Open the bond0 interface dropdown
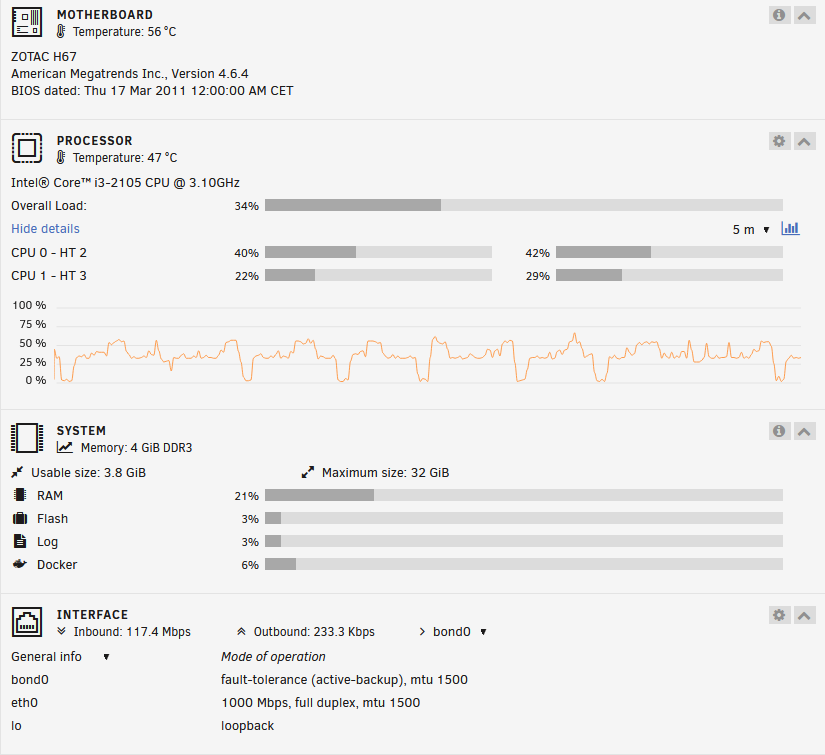This screenshot has height=755, width=825. coord(459,632)
